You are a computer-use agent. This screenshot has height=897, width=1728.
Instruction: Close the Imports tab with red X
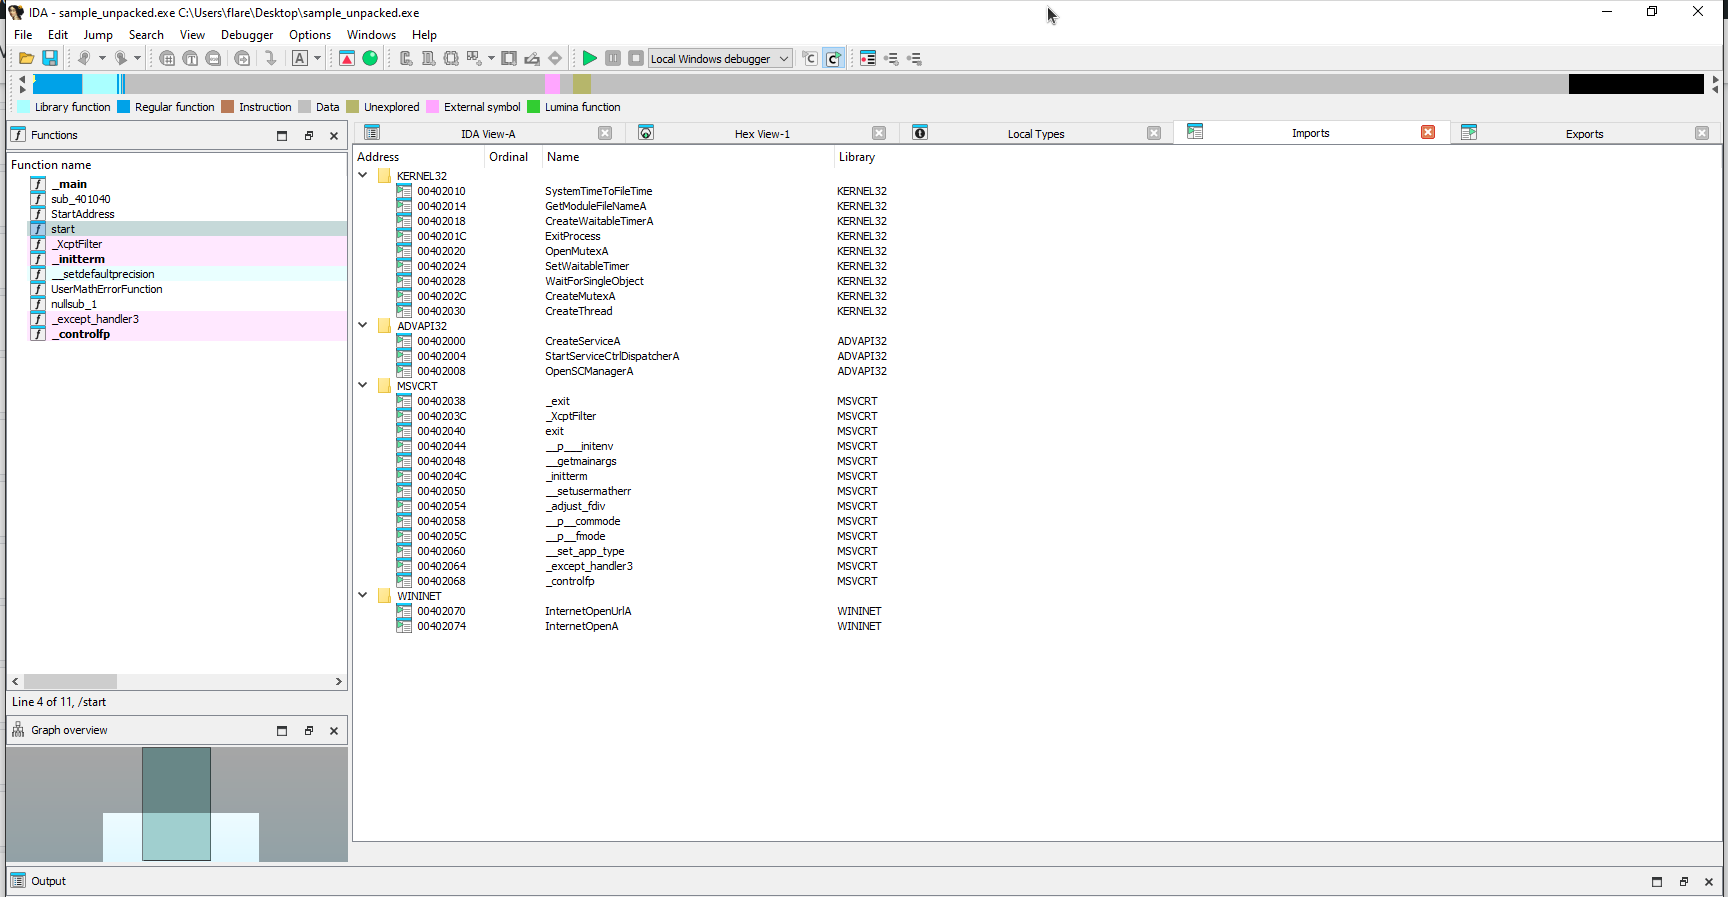point(1428,133)
